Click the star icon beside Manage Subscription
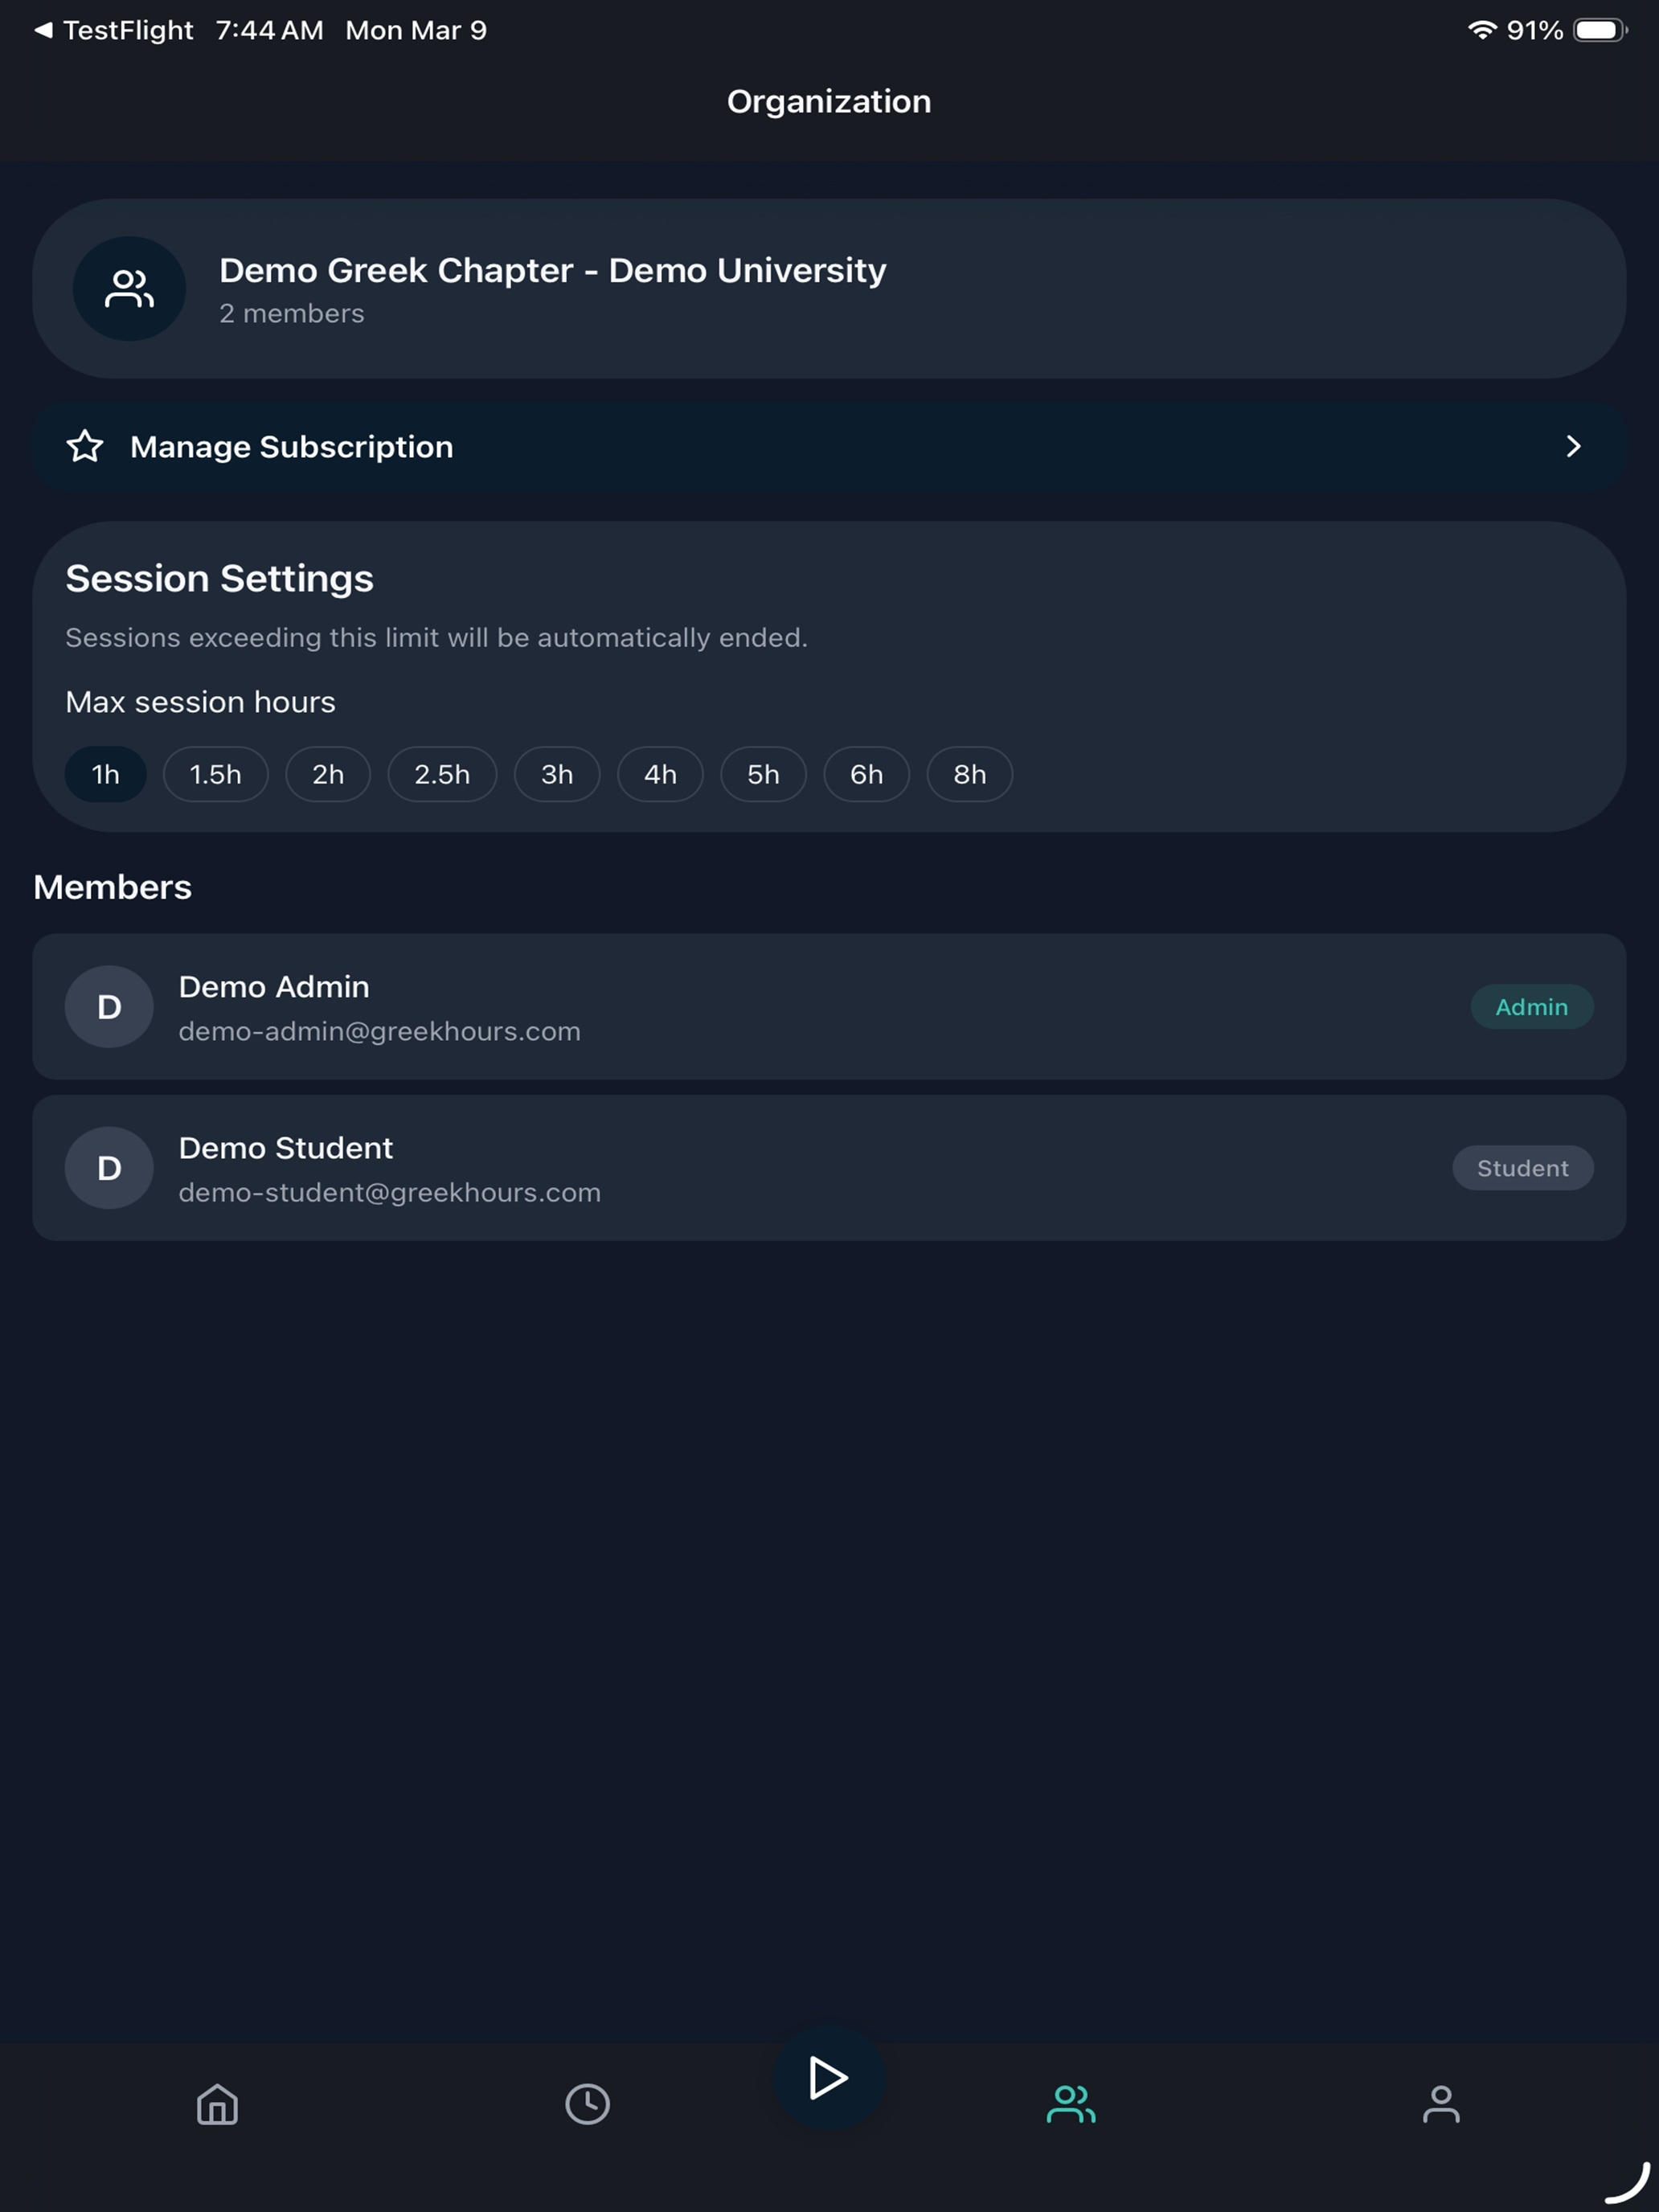The height and width of the screenshot is (2212, 1659). (x=85, y=446)
